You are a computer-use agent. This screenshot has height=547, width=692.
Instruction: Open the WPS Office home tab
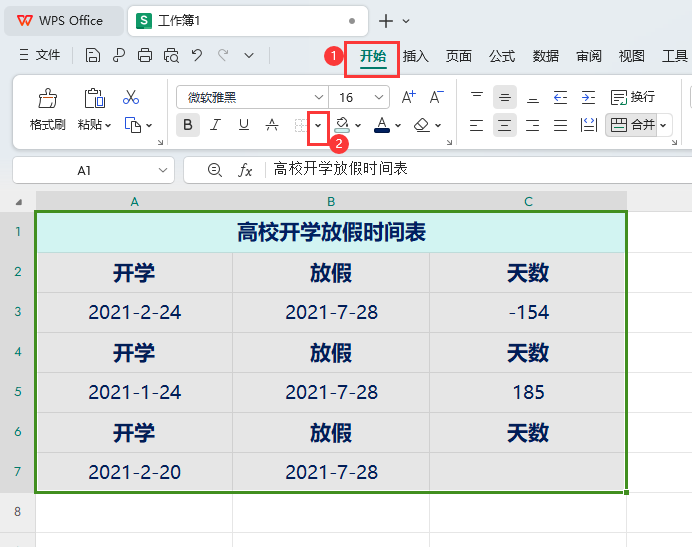[64, 21]
